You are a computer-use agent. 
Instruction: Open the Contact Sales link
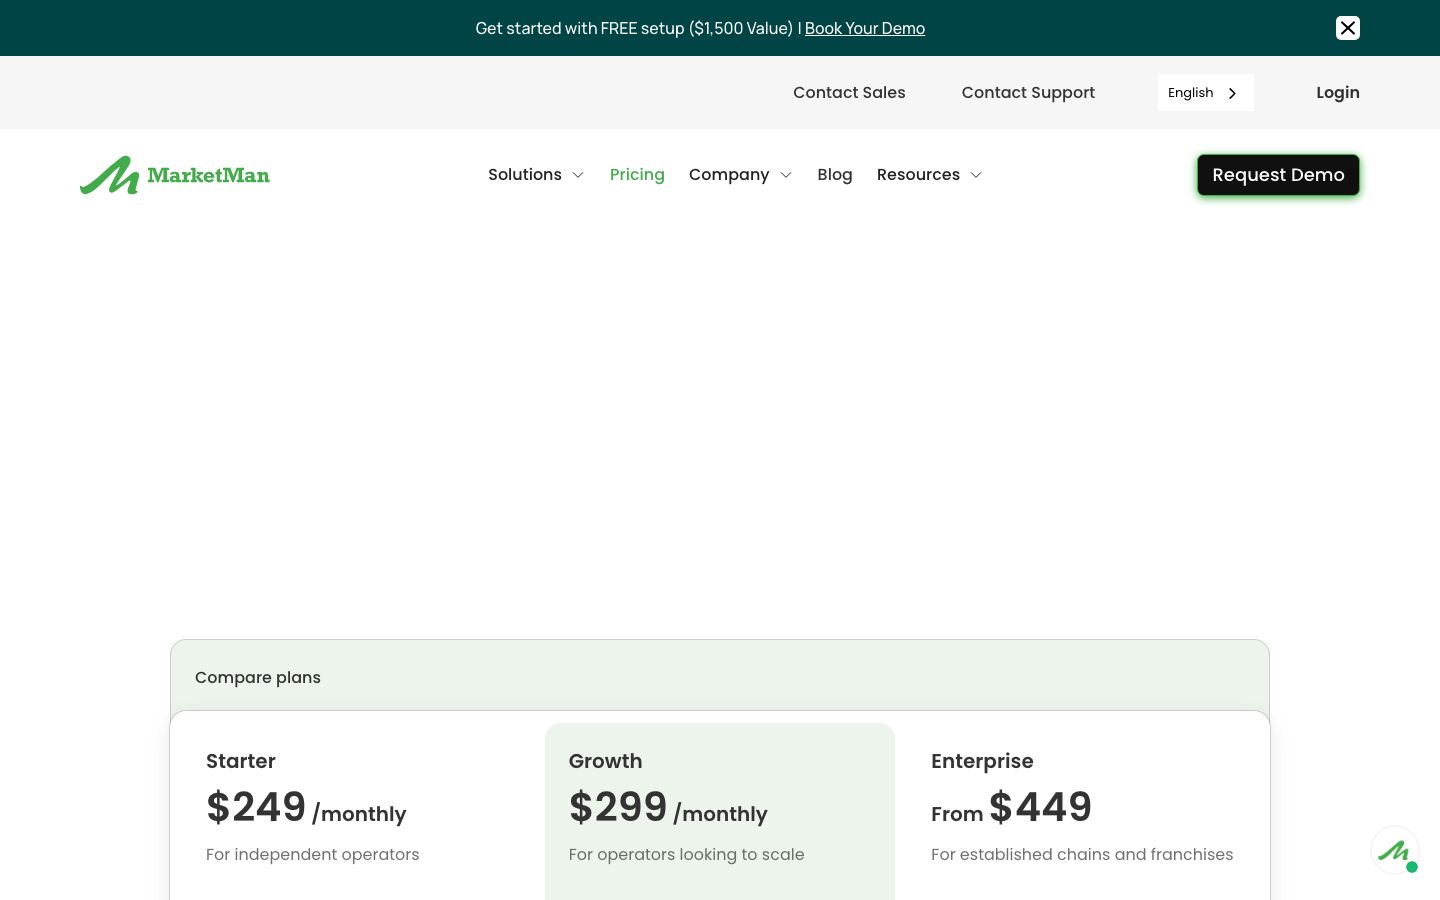[x=849, y=92]
